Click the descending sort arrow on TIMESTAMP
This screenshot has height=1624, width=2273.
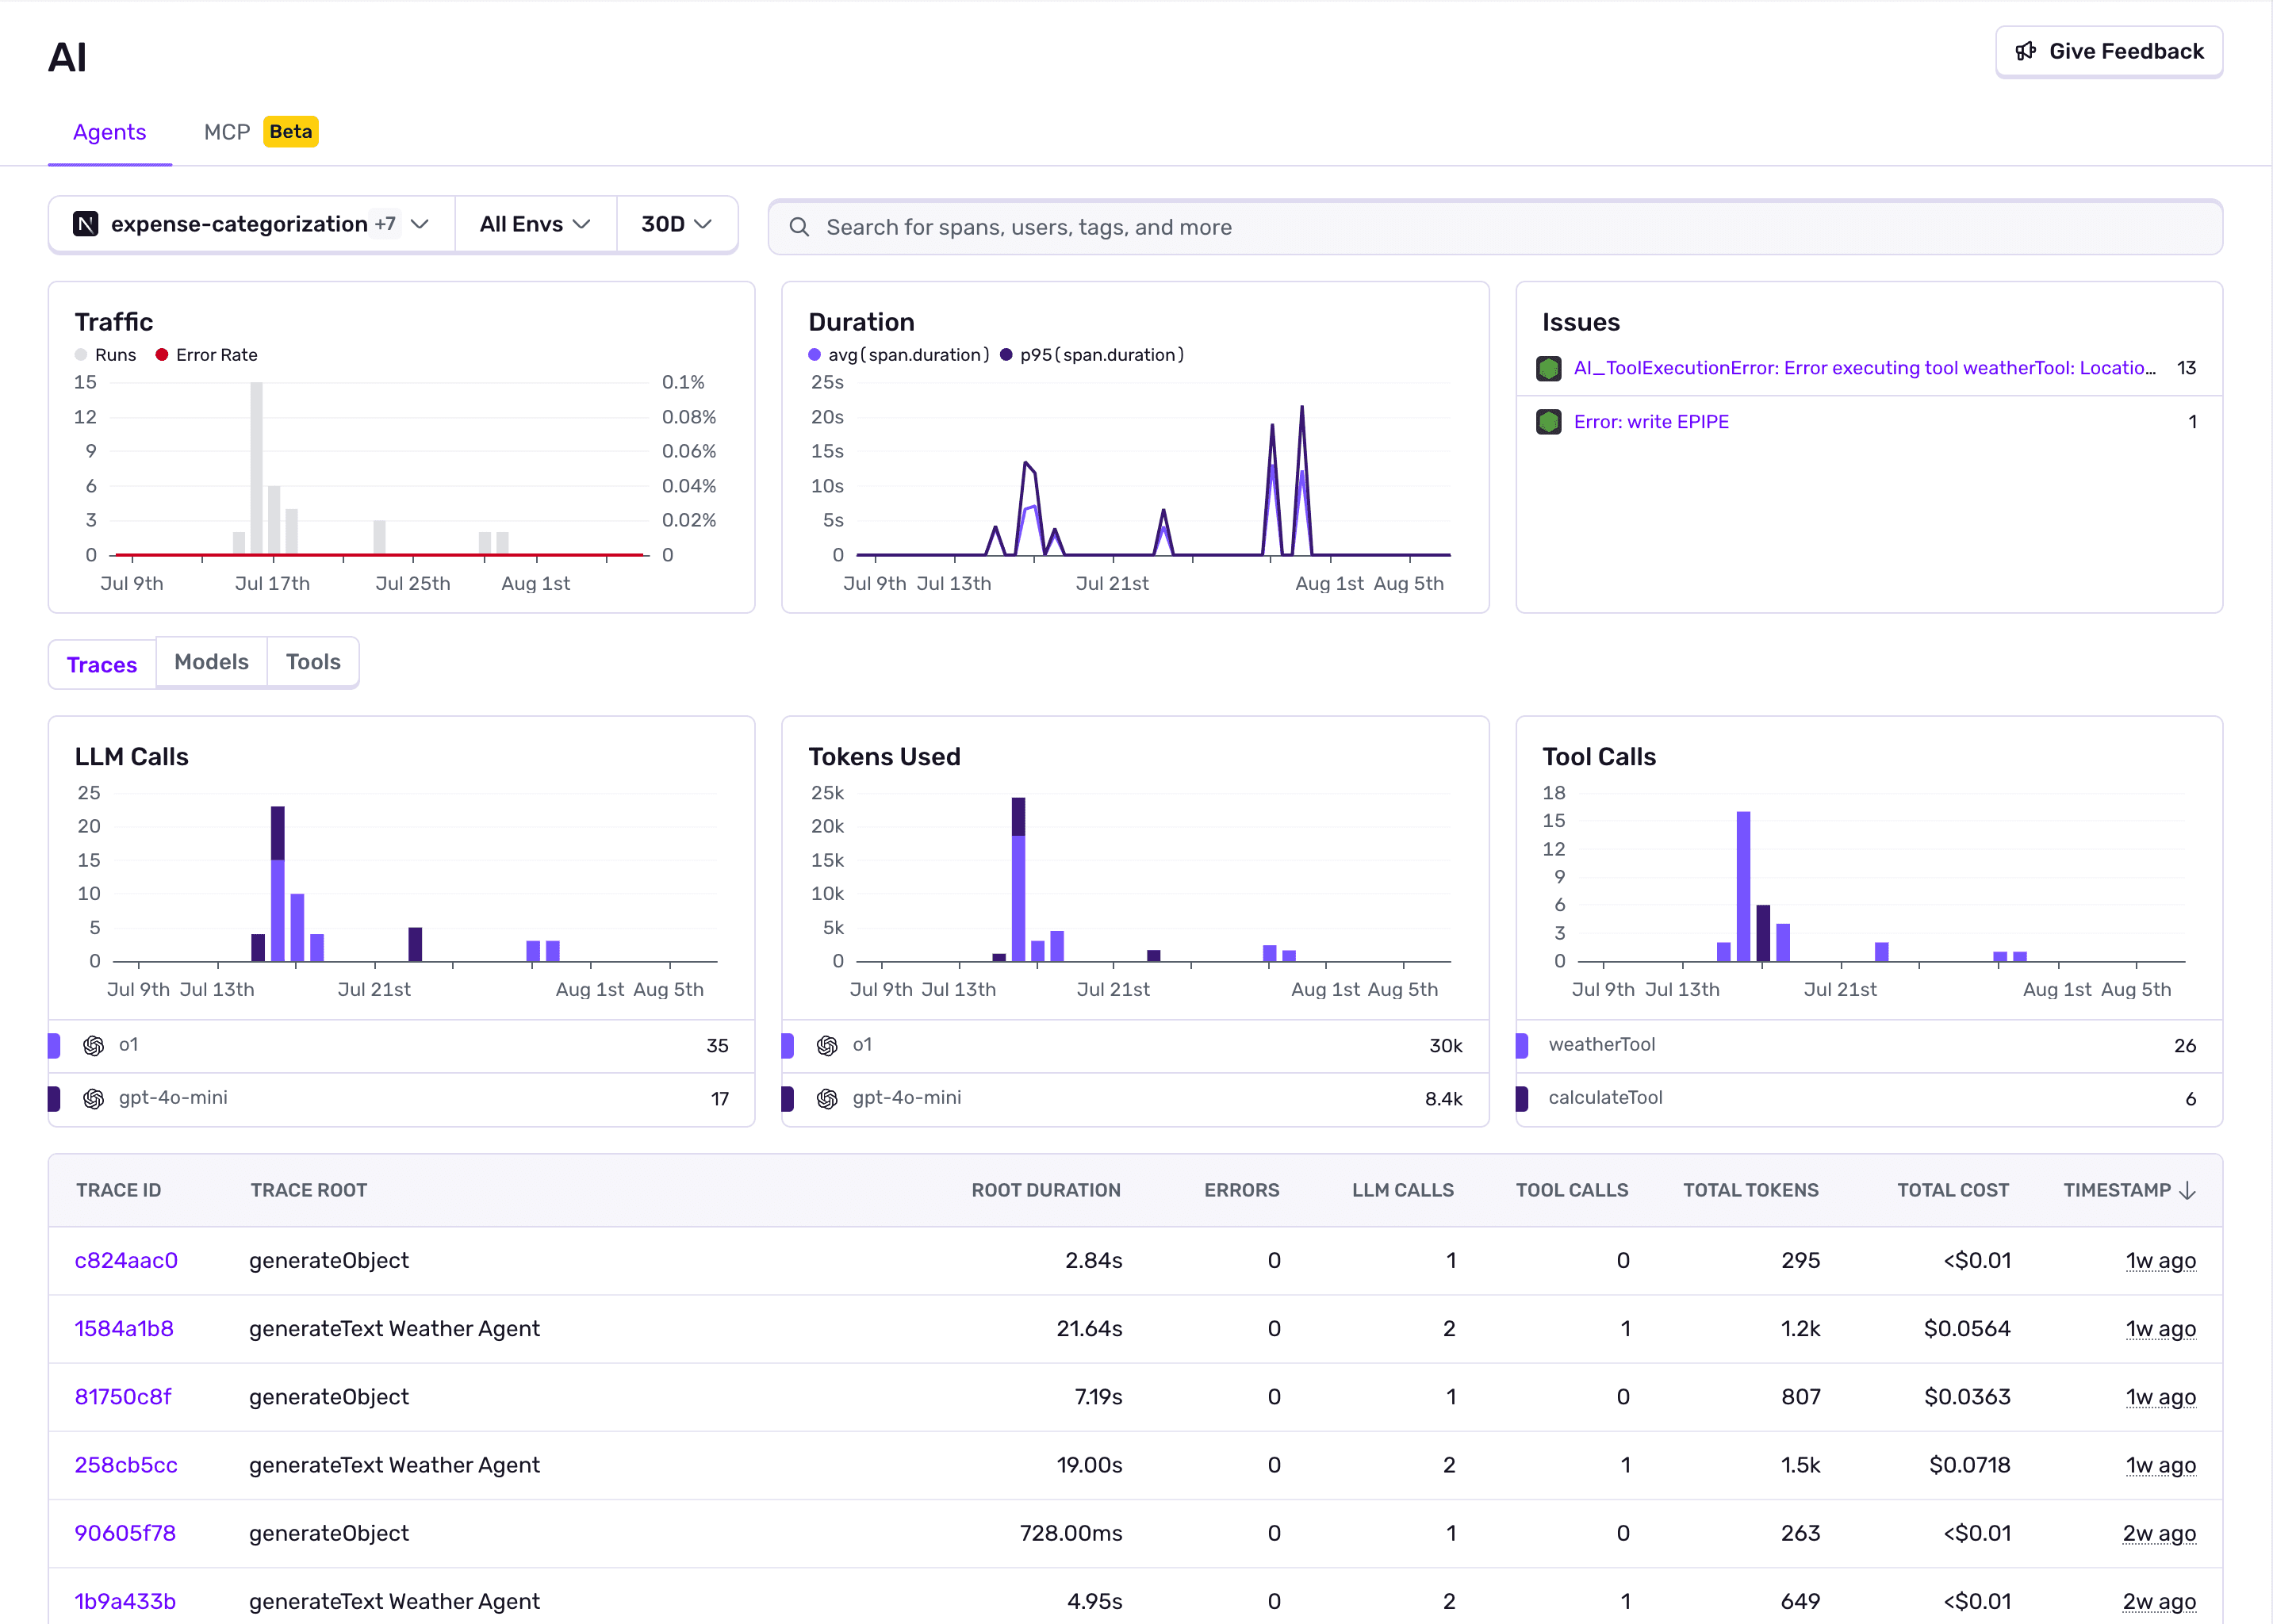pyautogui.click(x=2187, y=1190)
